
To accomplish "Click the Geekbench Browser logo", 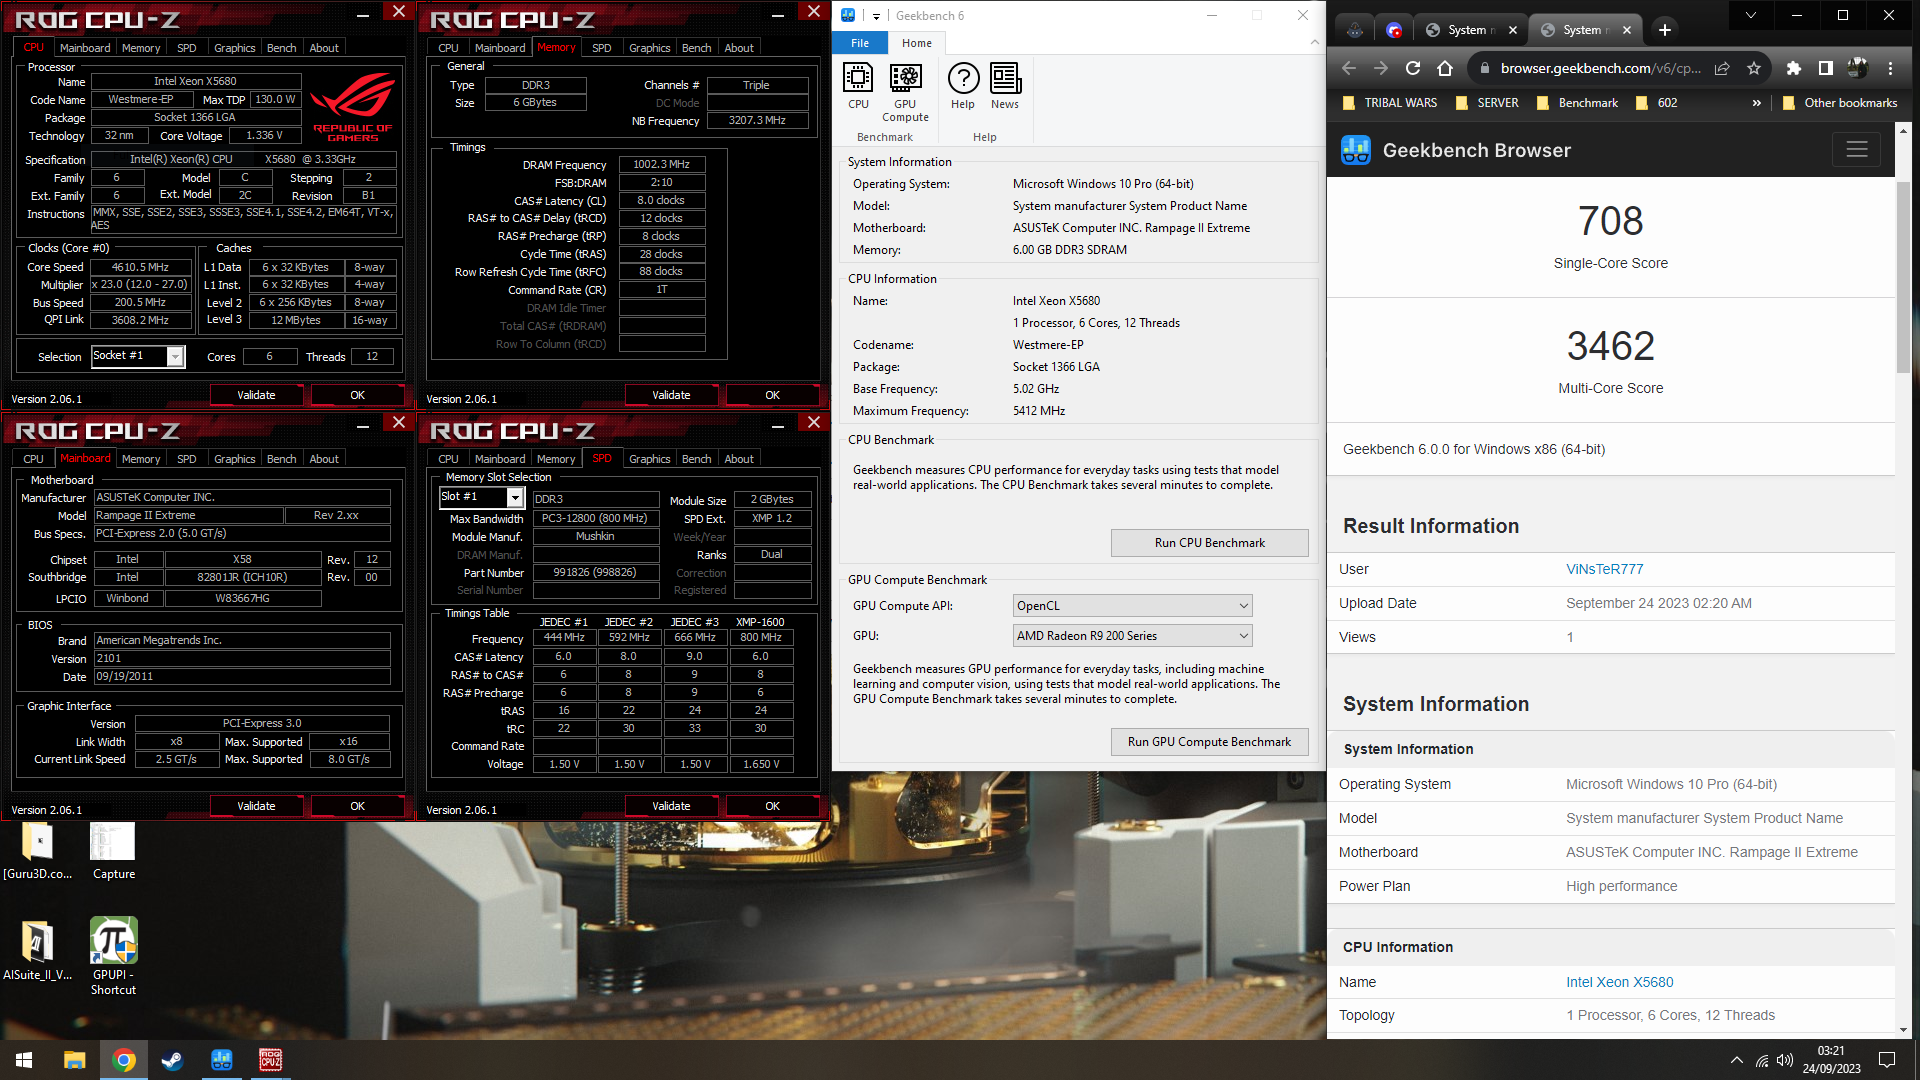I will (1356, 150).
